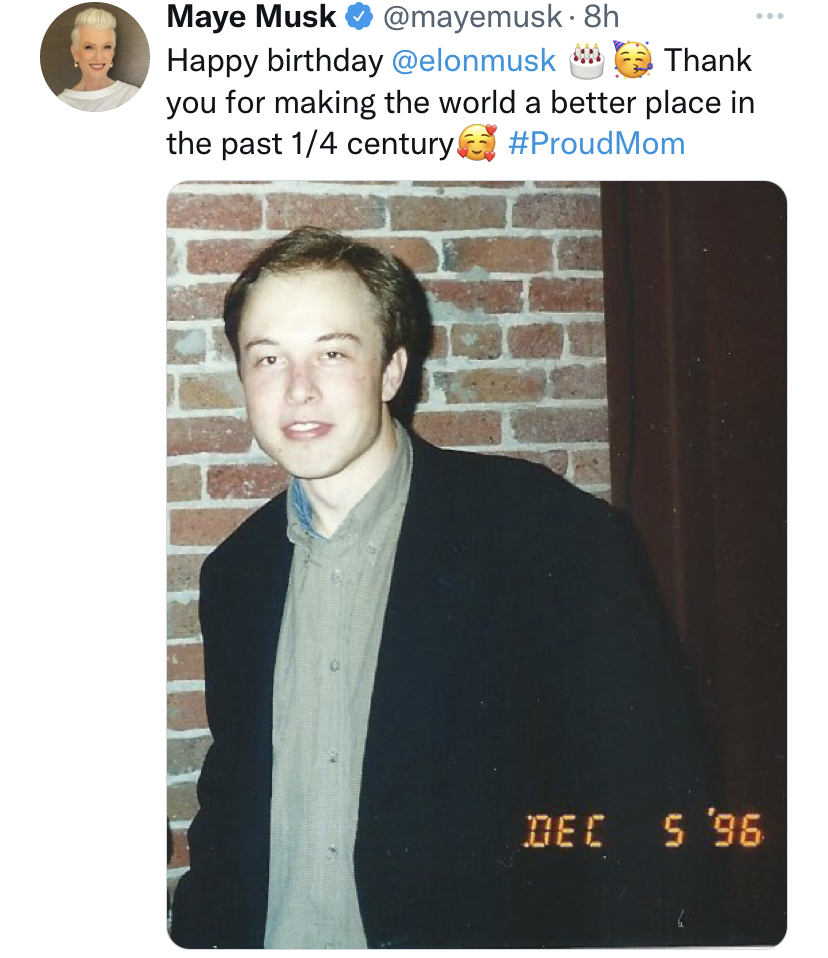Screen dimensions: 828x958
Task: Click the word "Thank" after the emojis
Action: click(x=708, y=60)
